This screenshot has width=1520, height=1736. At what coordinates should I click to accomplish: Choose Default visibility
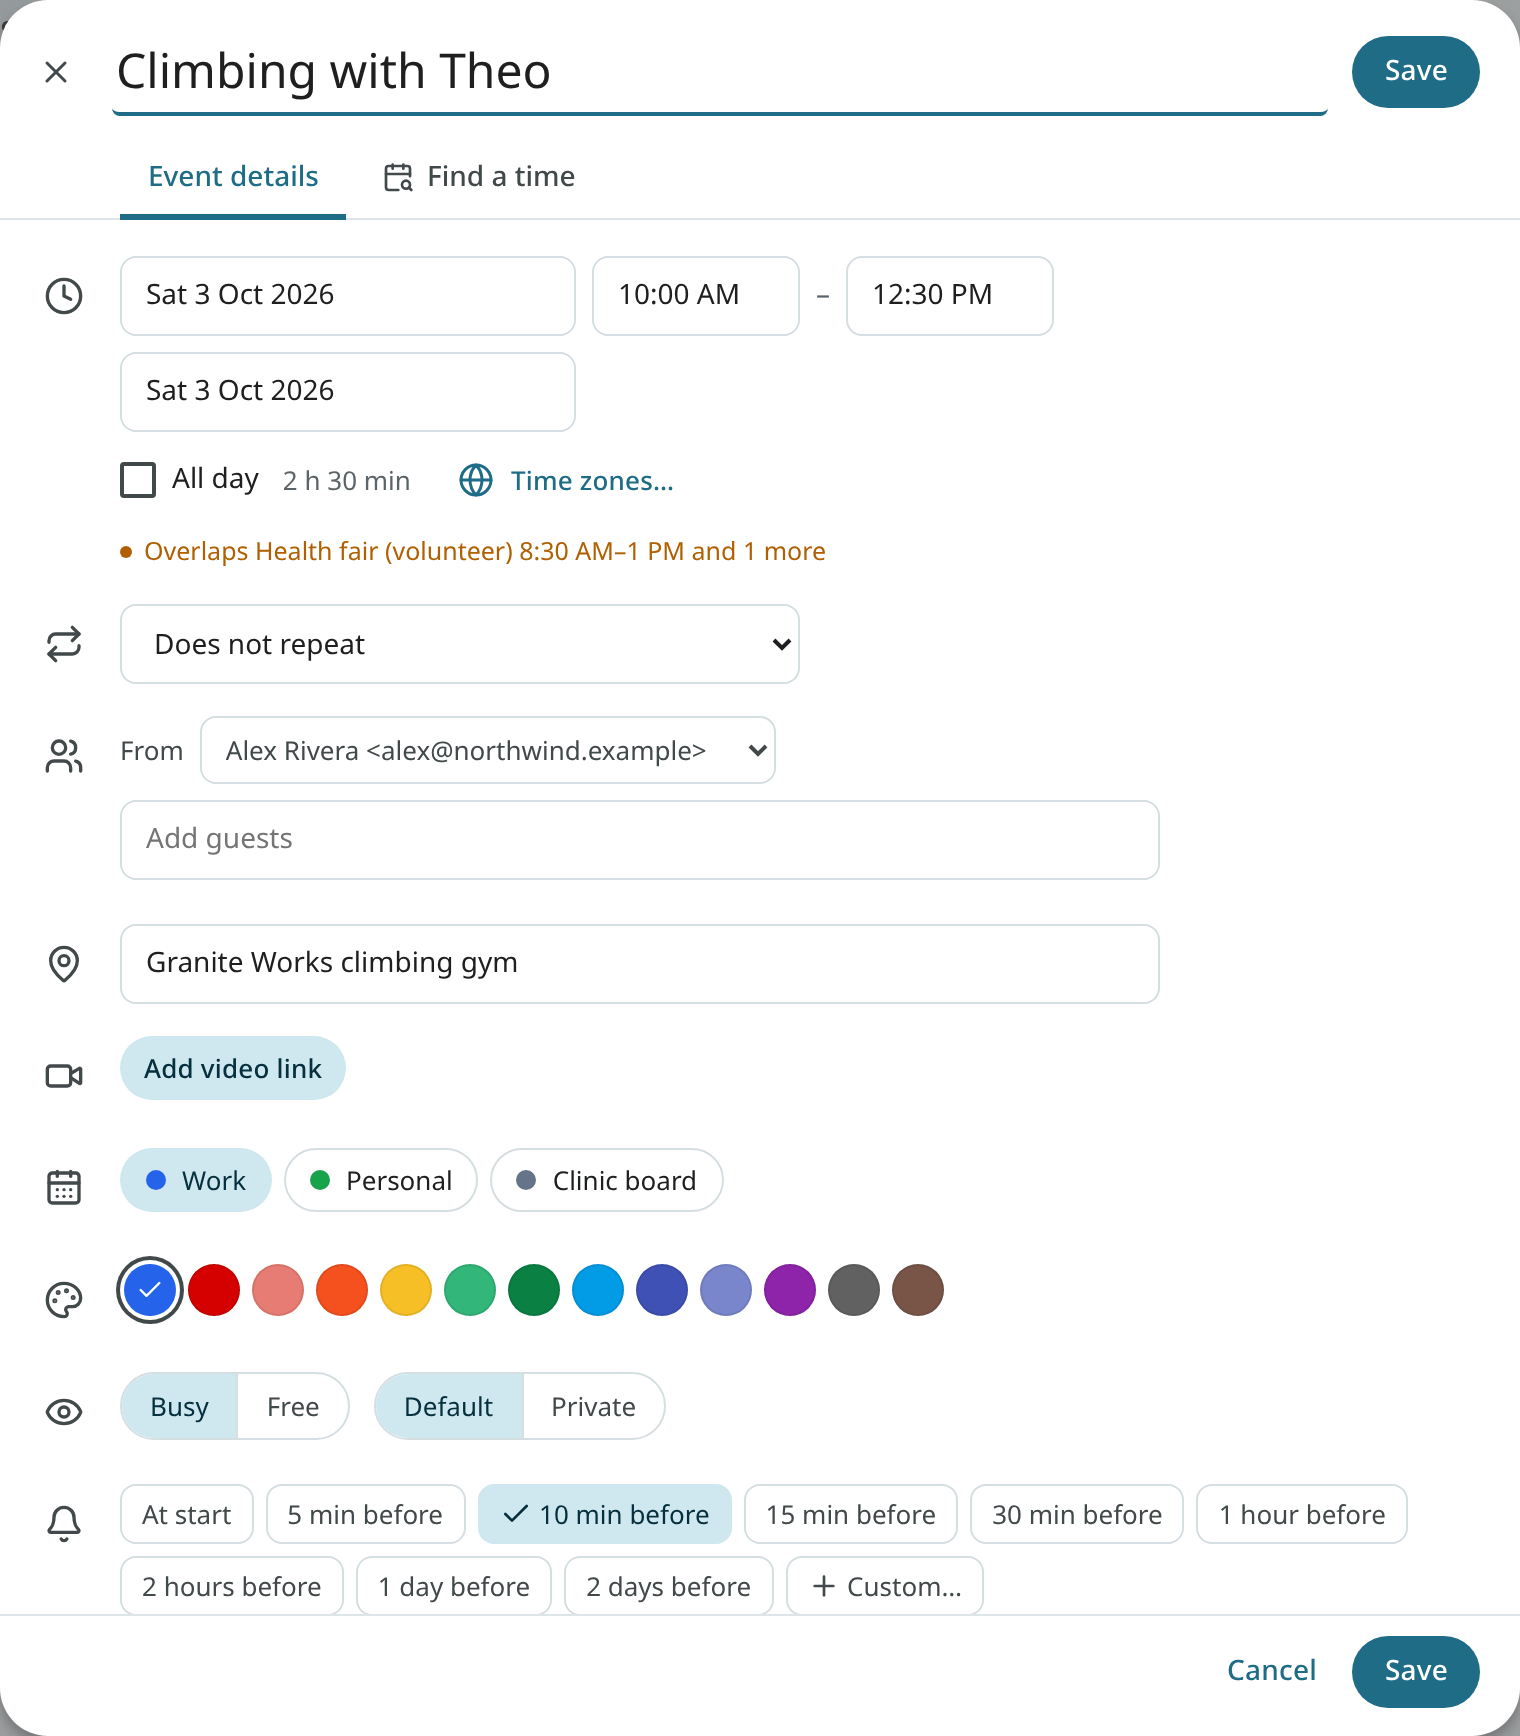pos(449,1406)
